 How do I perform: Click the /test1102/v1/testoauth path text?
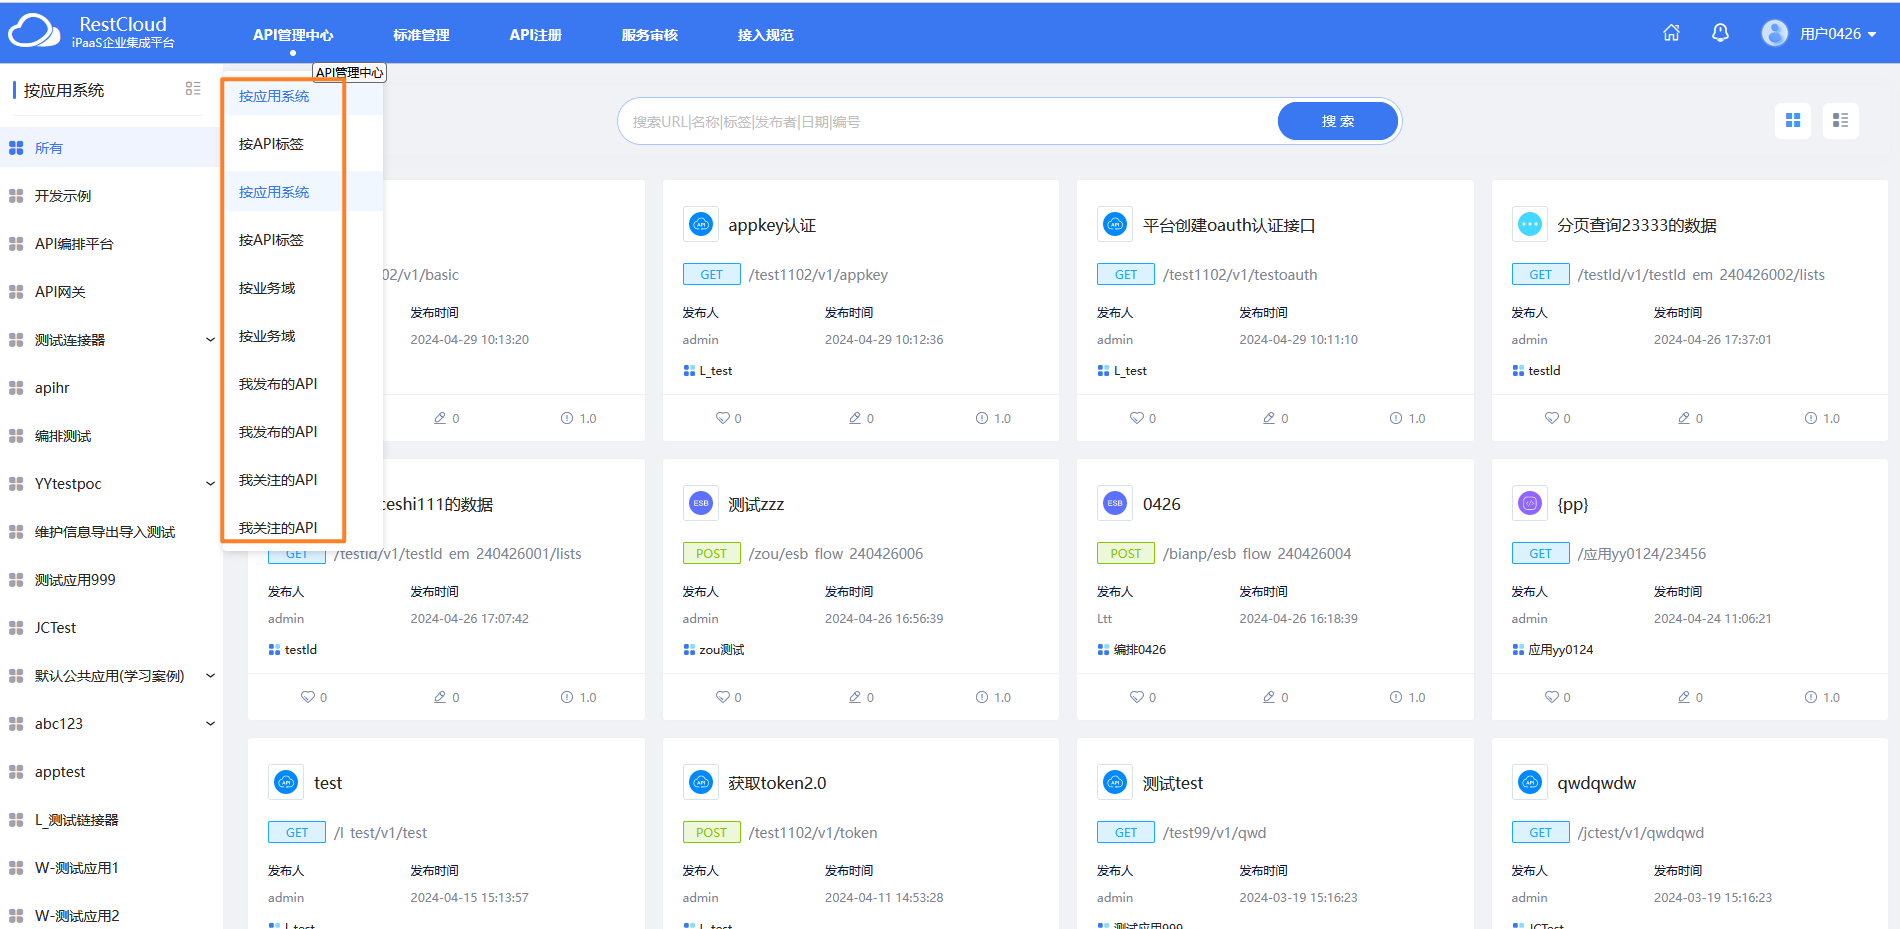(x=1240, y=275)
